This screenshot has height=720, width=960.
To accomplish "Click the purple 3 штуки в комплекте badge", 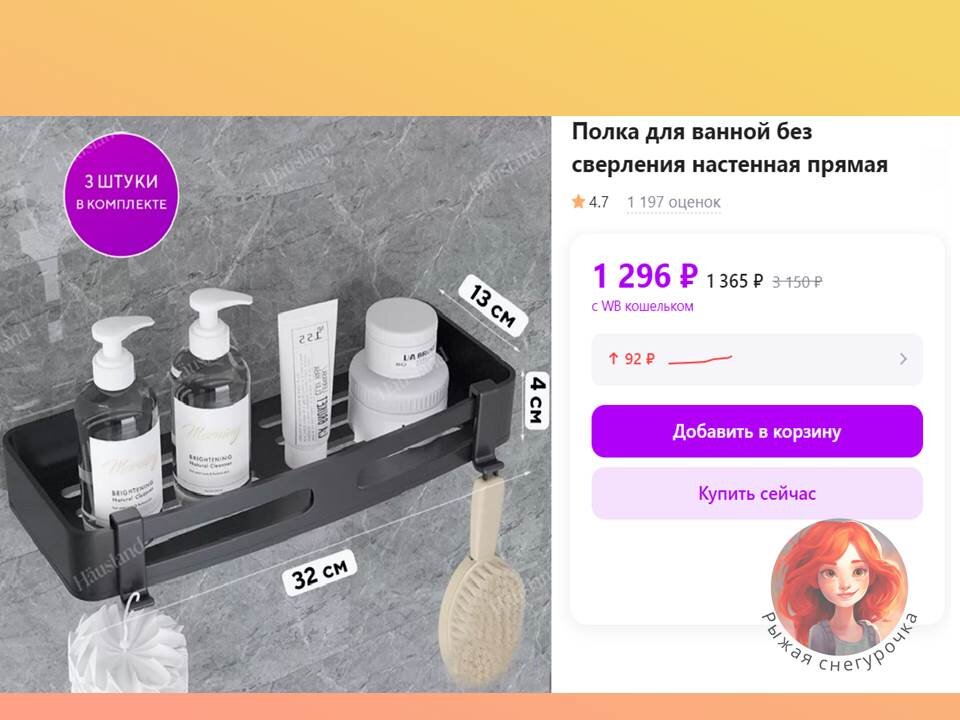I will (121, 193).
